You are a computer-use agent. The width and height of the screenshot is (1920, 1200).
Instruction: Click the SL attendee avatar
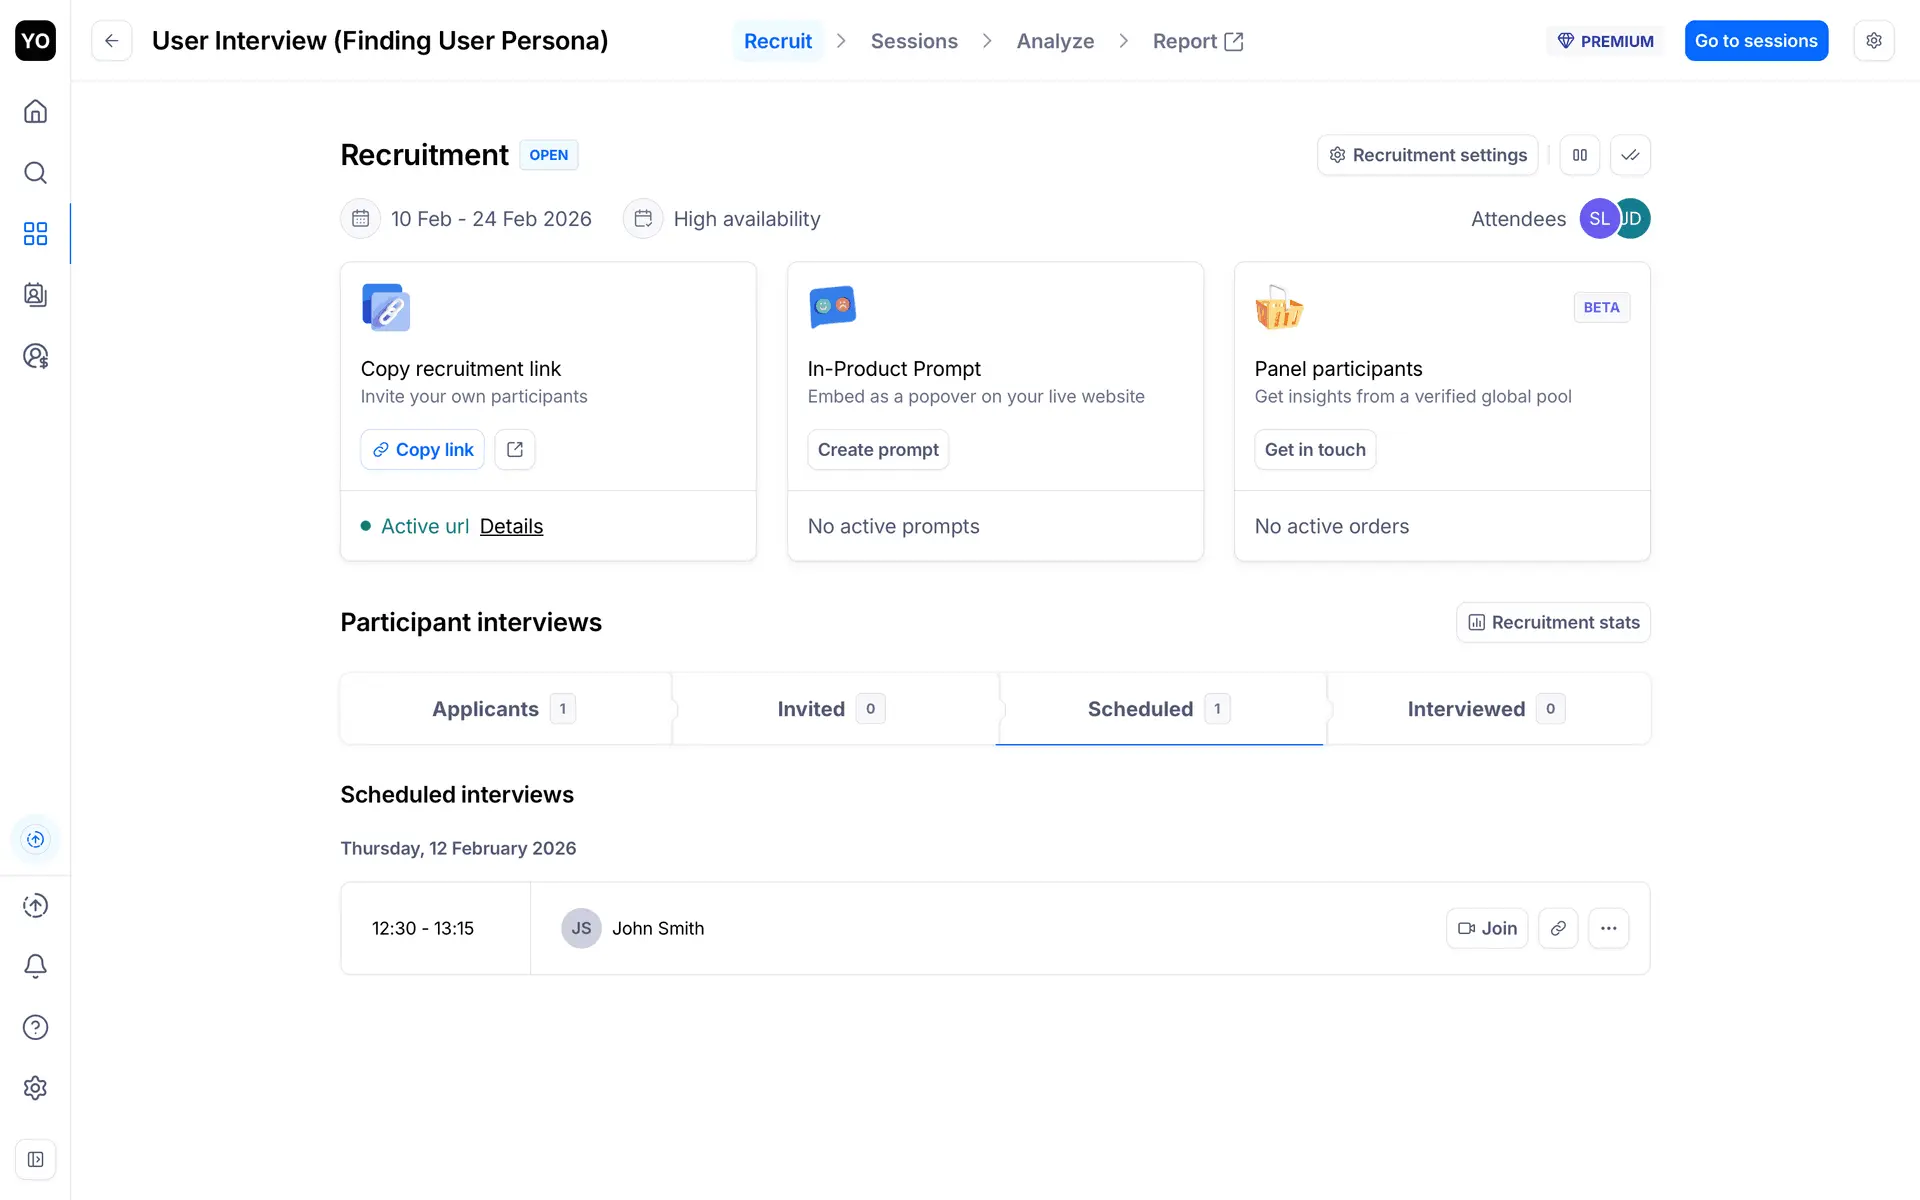point(1597,219)
